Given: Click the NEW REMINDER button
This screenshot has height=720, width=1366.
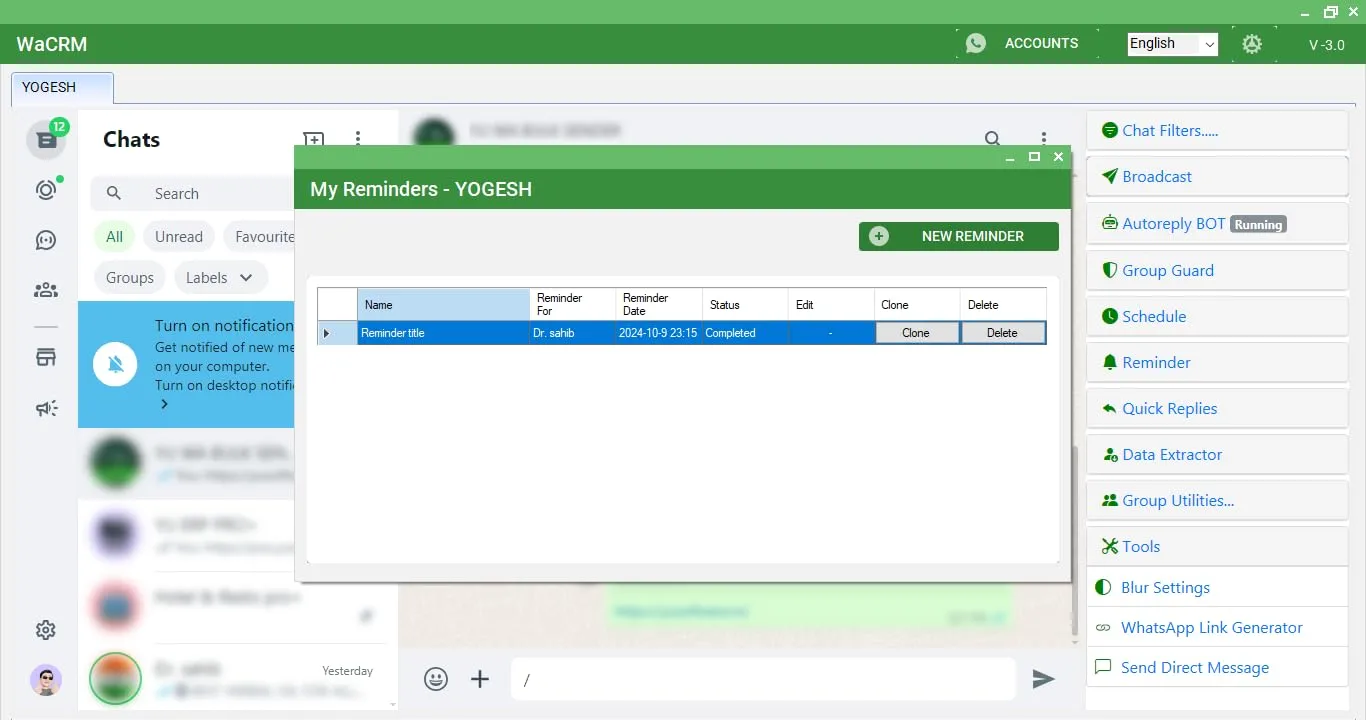Looking at the screenshot, I should [x=958, y=236].
